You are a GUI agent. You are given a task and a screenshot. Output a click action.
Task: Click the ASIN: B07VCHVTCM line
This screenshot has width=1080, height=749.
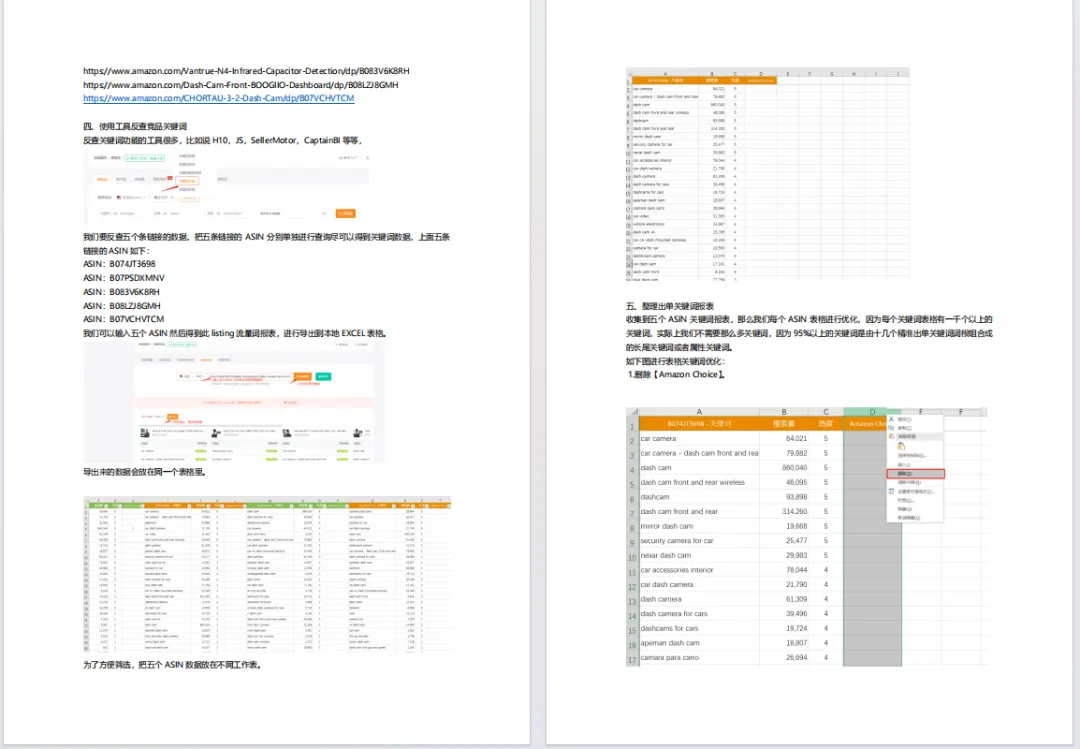(x=124, y=319)
